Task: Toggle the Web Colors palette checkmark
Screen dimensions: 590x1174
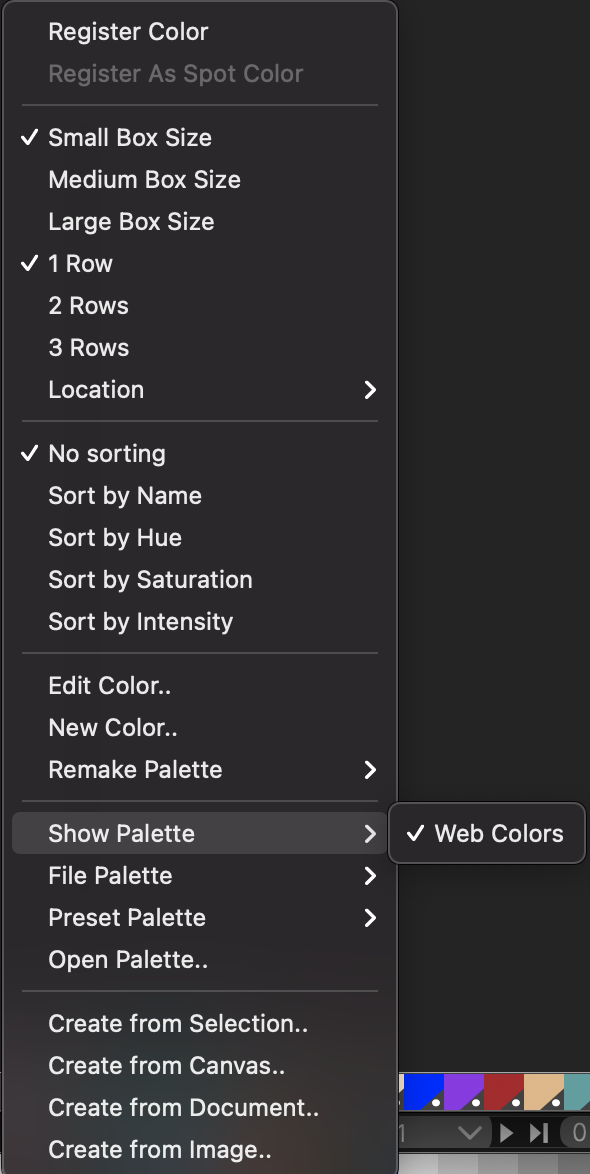Action: (x=487, y=833)
